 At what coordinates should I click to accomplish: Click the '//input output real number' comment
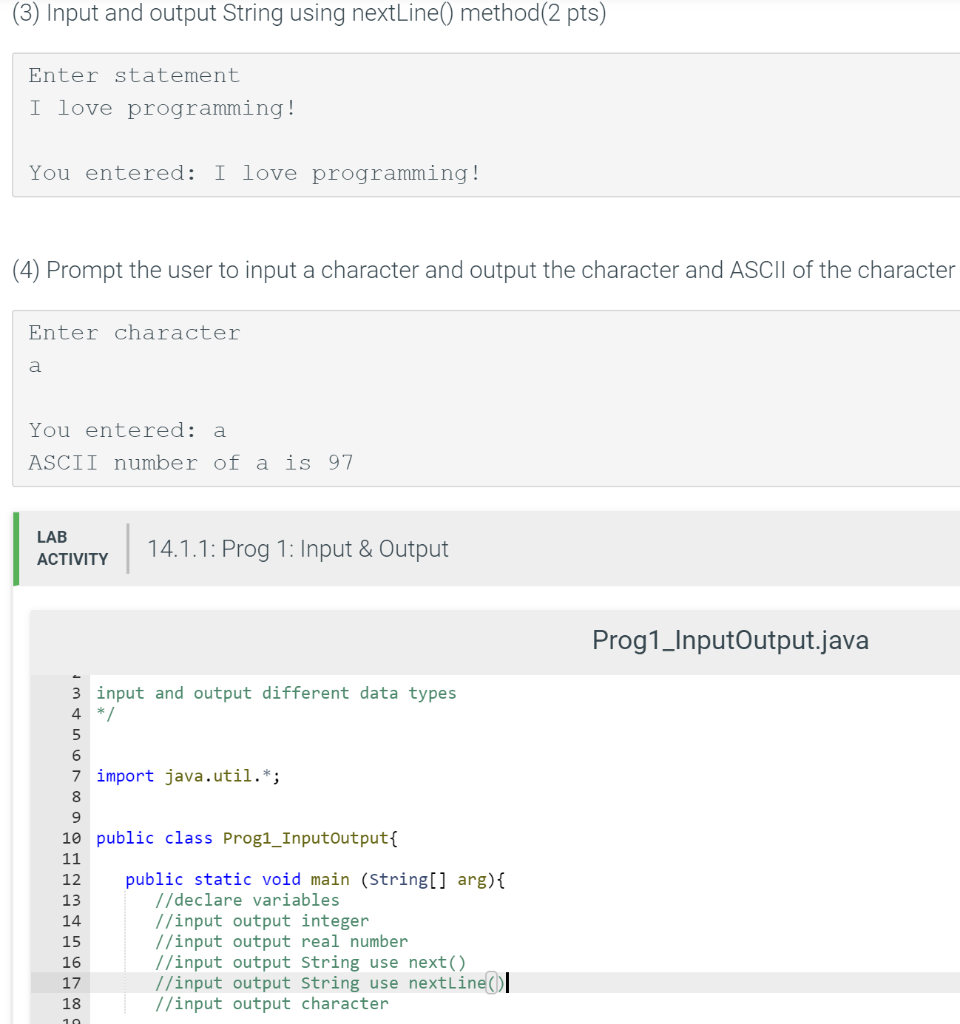(281, 942)
